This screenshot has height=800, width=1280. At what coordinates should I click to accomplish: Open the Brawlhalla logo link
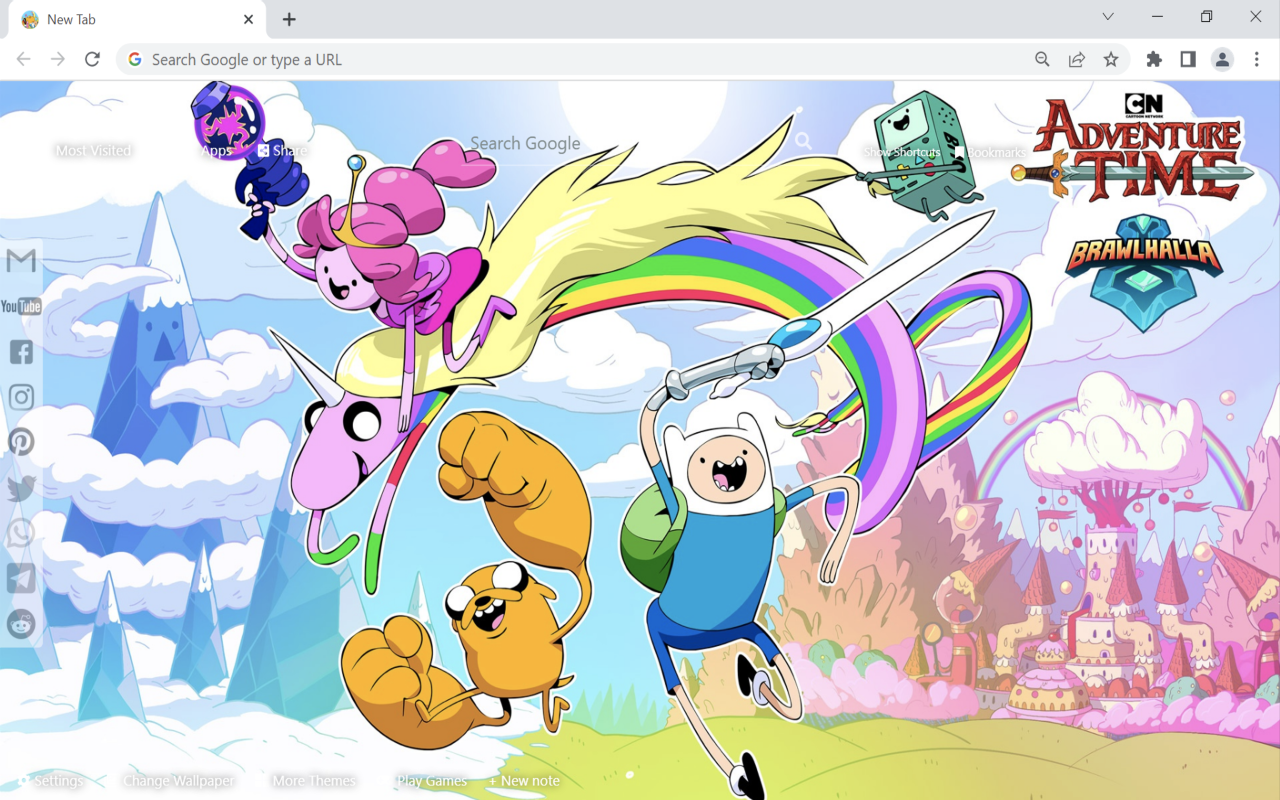click(x=1143, y=273)
